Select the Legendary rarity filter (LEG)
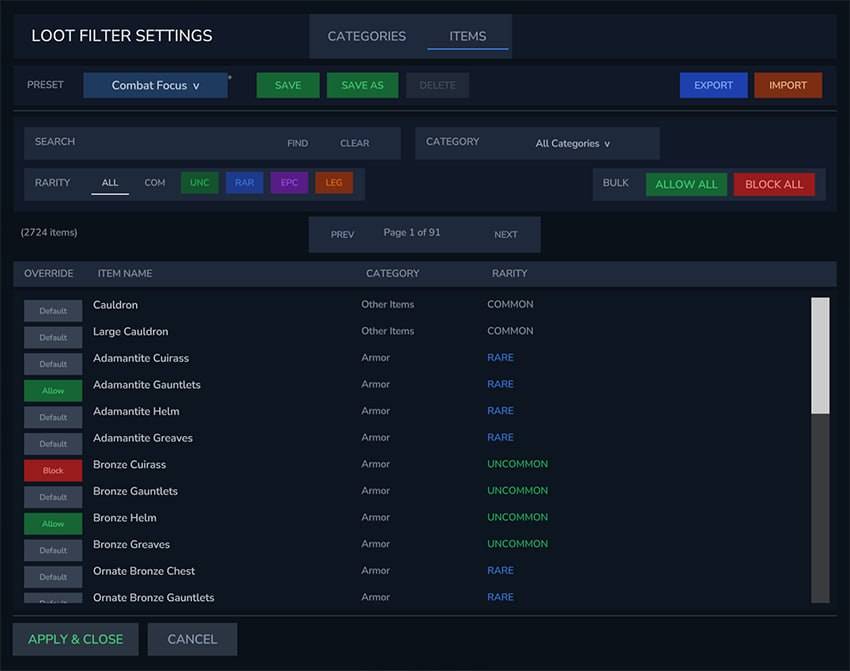Image resolution: width=850 pixels, height=671 pixels. [x=333, y=183]
